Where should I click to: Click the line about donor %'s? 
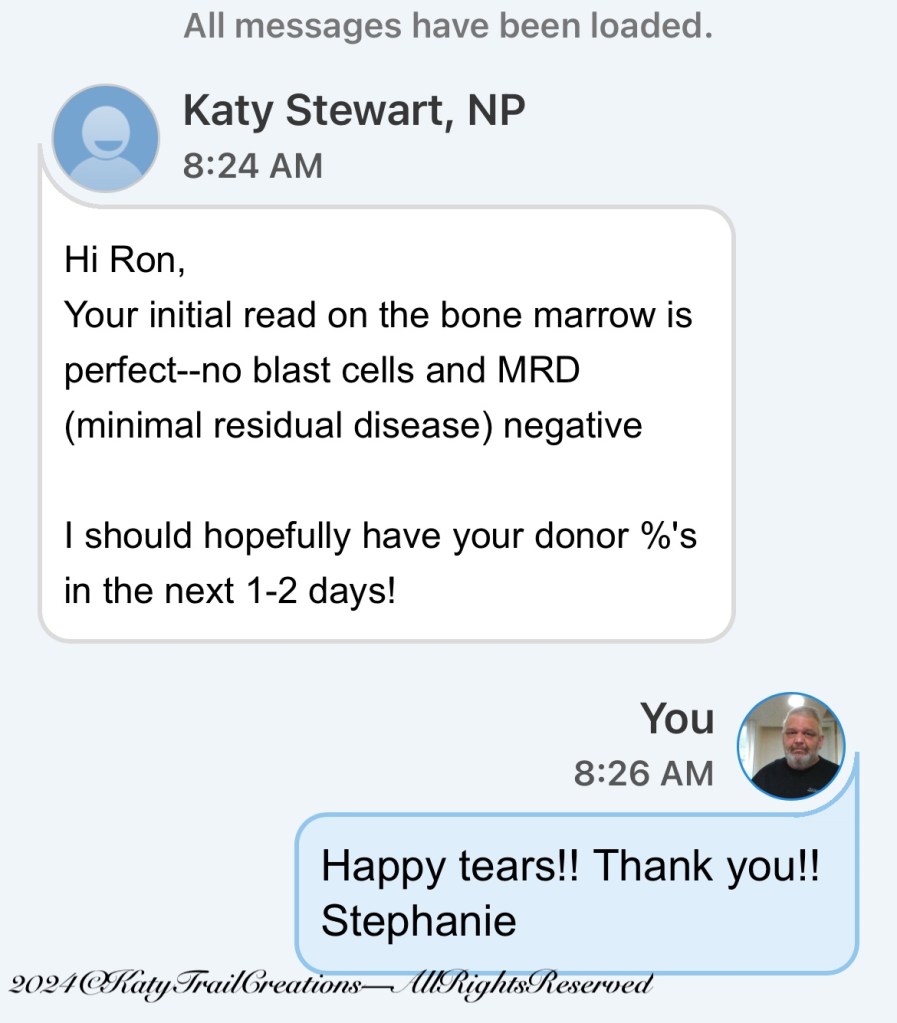[380, 536]
